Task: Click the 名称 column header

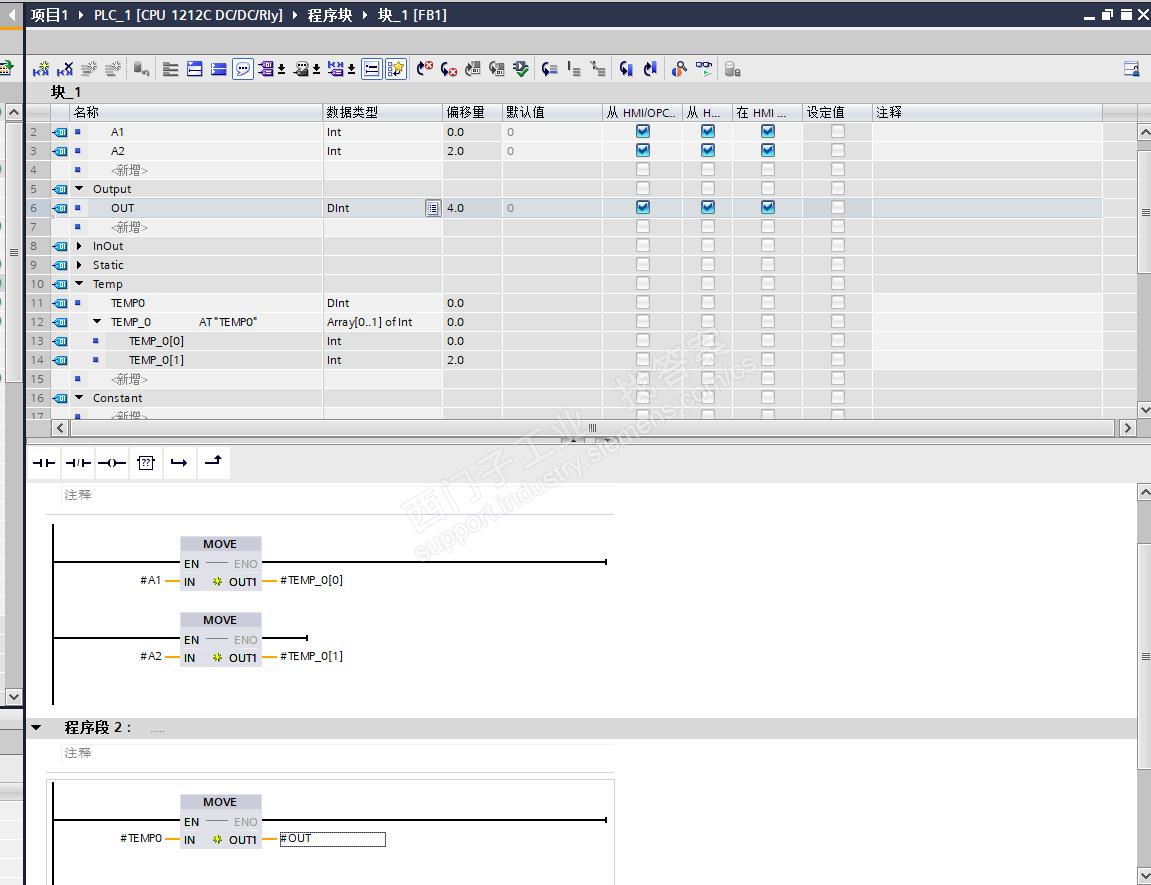Action: click(197, 112)
